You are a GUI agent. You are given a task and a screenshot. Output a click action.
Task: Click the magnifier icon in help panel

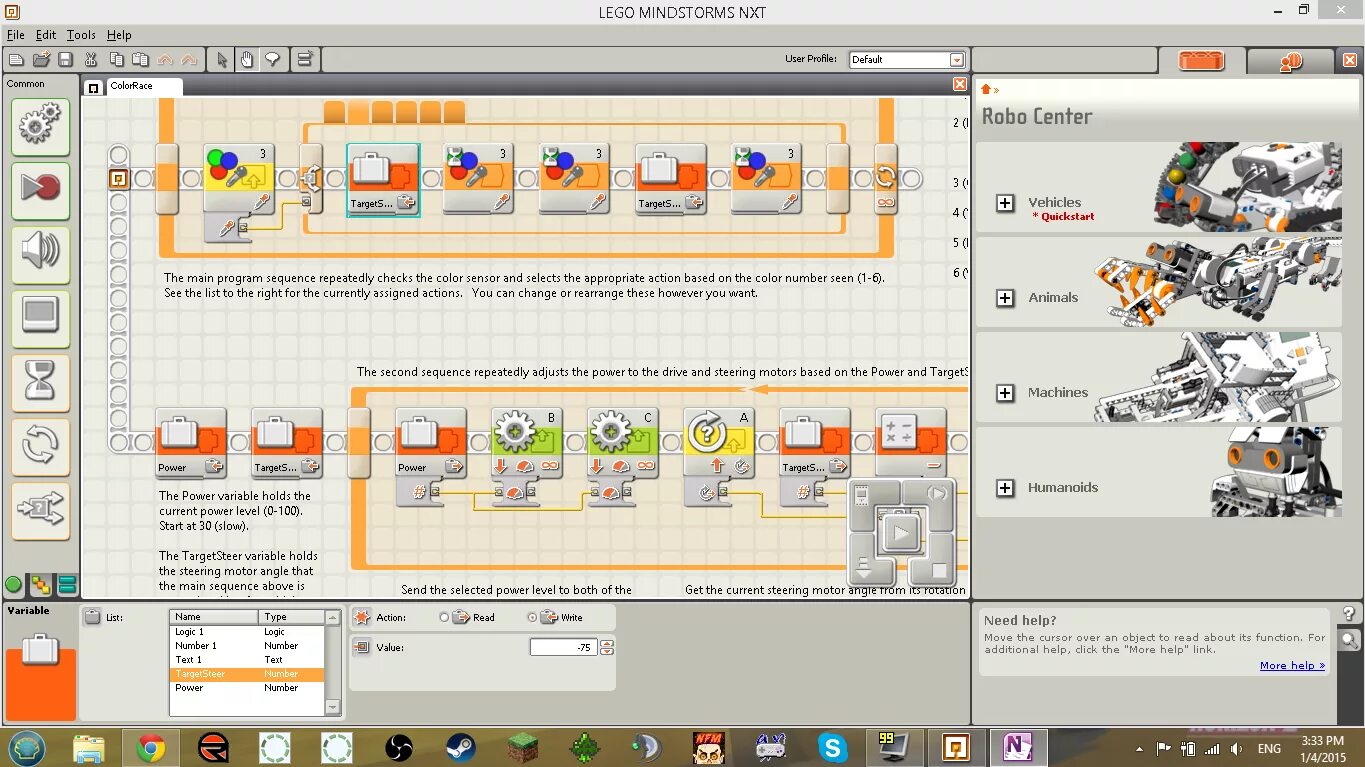(x=1349, y=640)
